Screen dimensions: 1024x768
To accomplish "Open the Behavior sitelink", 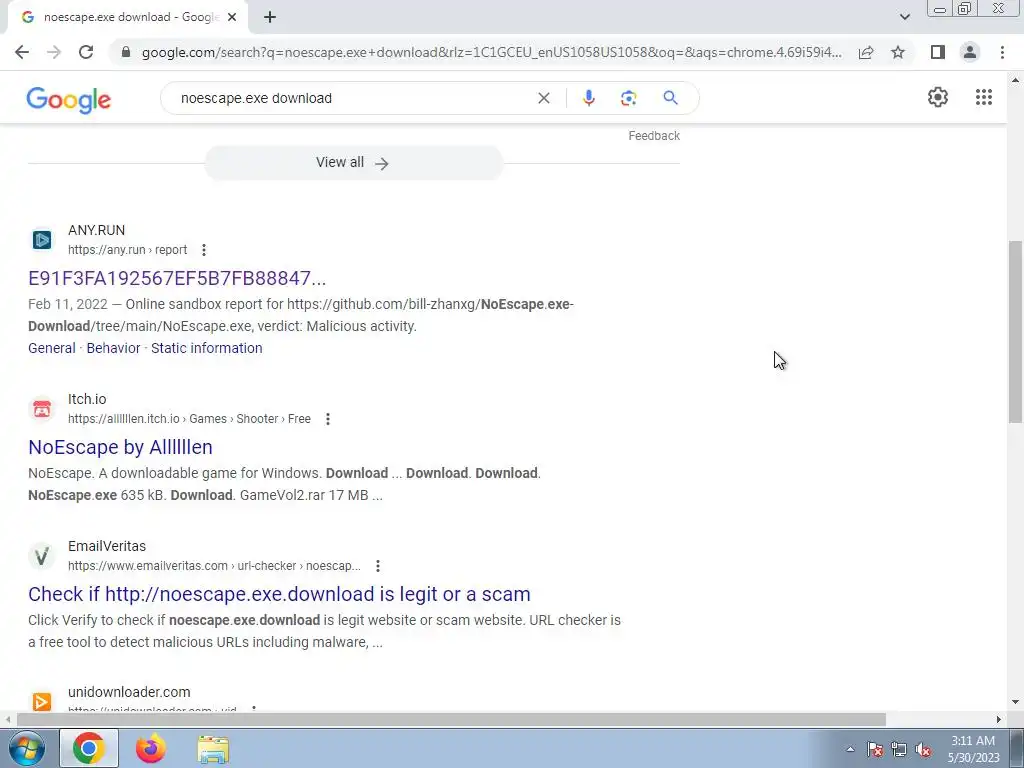I will tap(113, 348).
